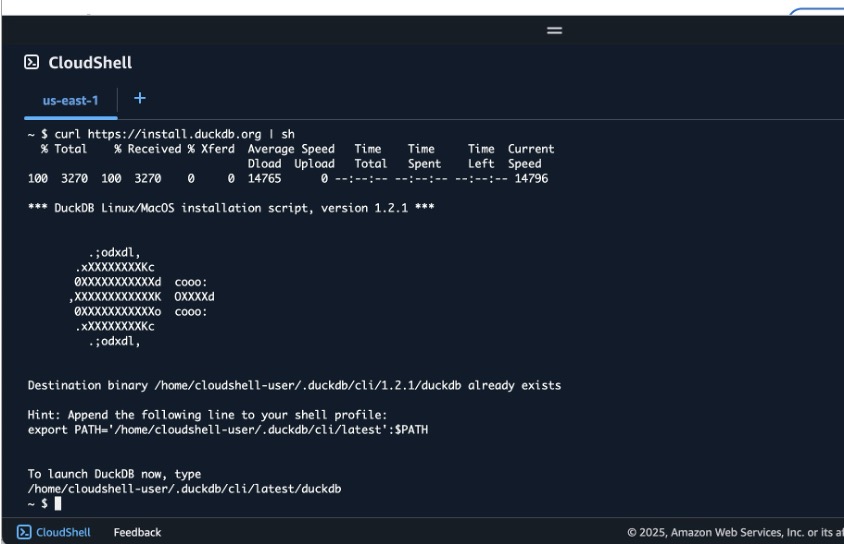
Task: Click the DuckDB ASCII art logo
Action: click(141, 296)
